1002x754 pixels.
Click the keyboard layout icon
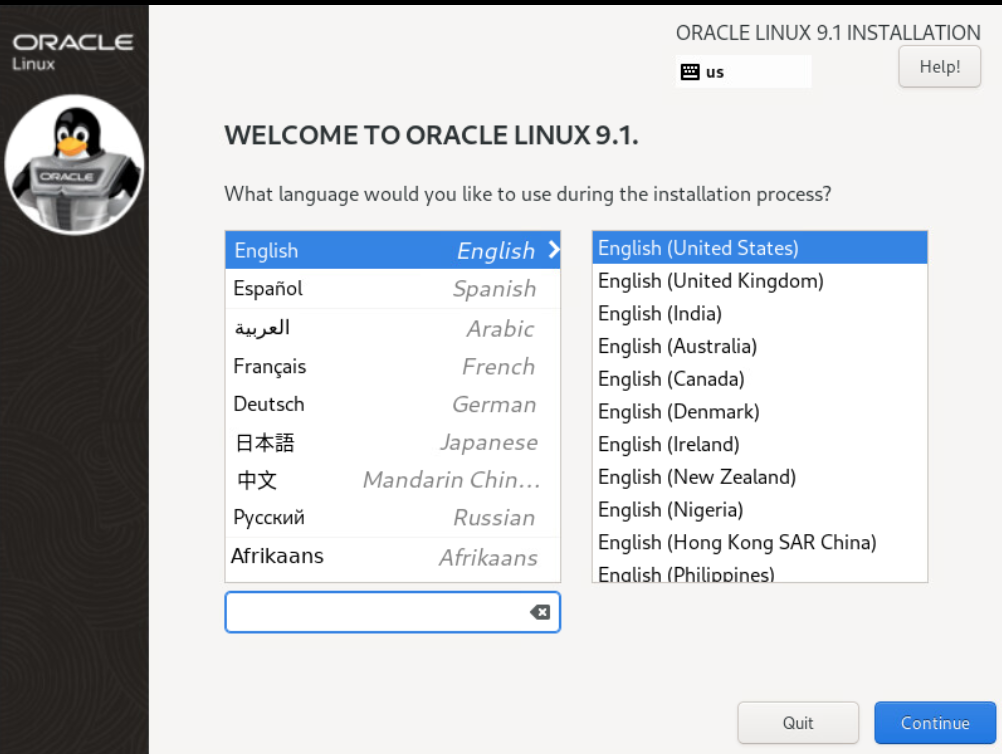coord(690,72)
